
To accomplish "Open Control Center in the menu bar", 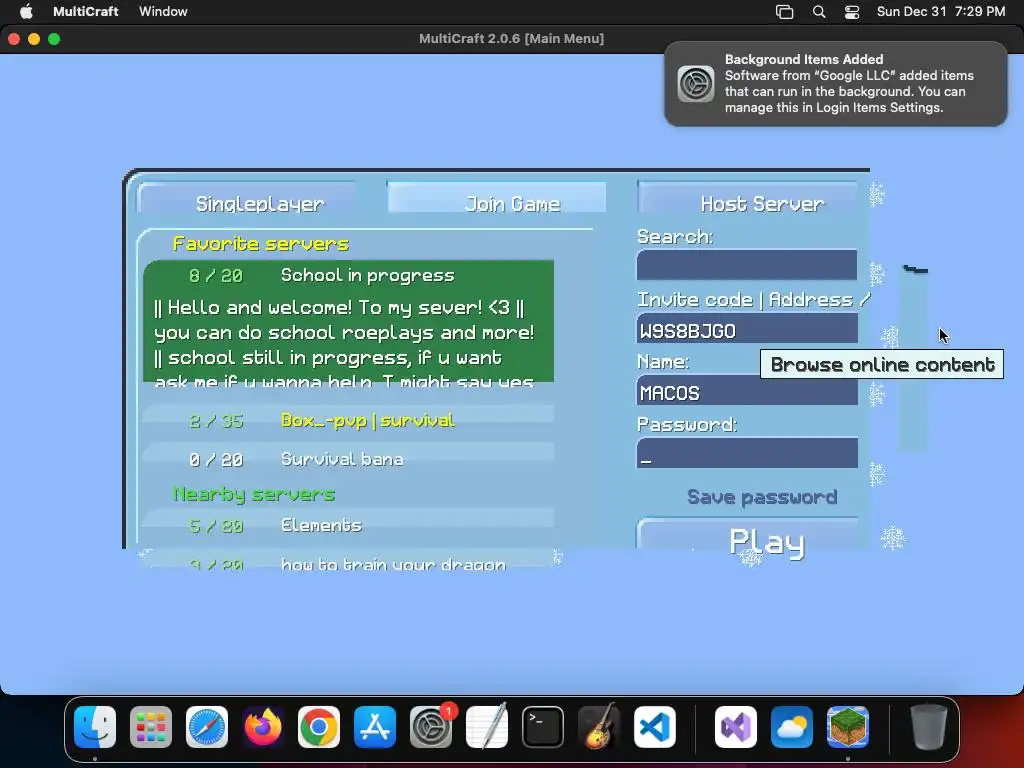I will [852, 12].
